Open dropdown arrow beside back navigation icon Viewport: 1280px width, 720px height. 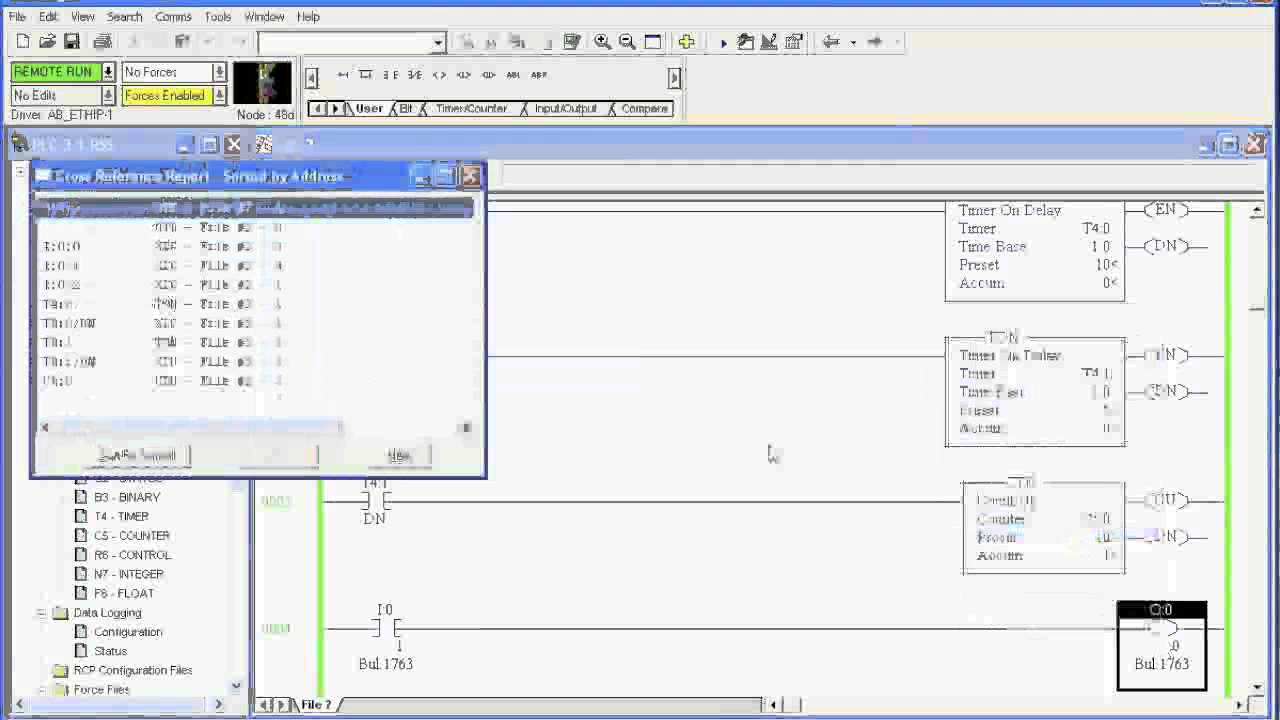pos(853,42)
